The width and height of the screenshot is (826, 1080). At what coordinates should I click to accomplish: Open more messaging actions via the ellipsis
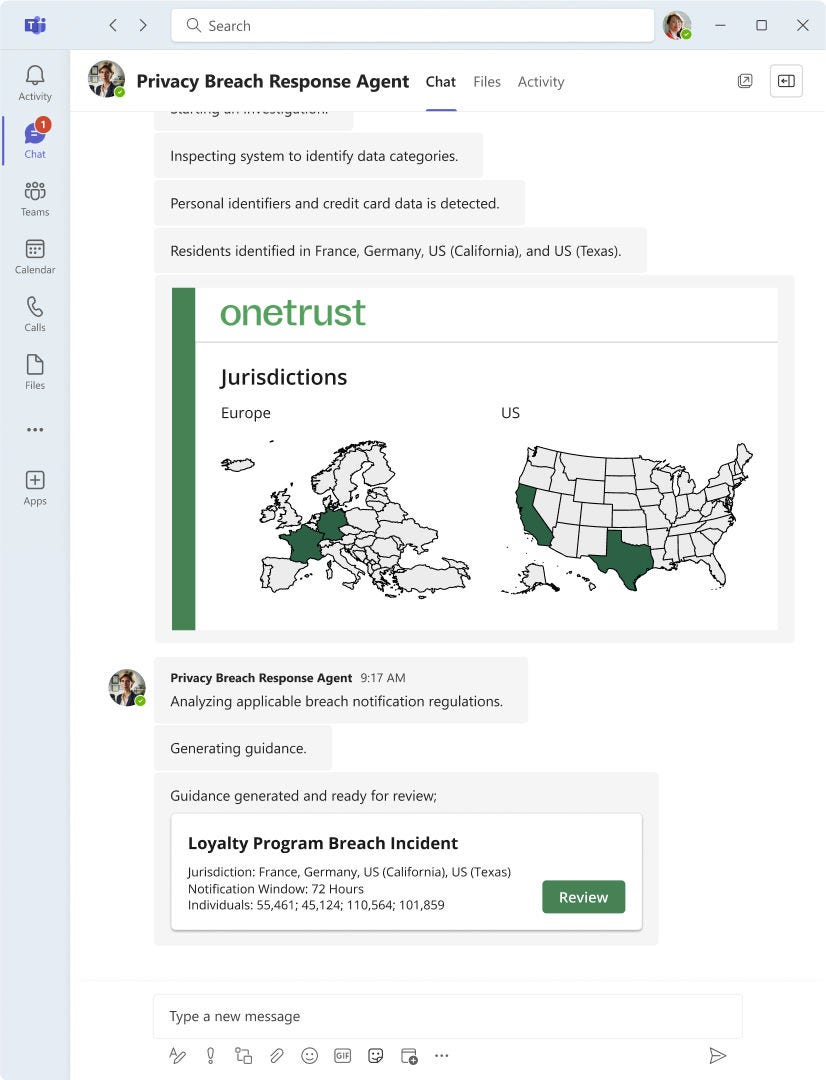[442, 1055]
